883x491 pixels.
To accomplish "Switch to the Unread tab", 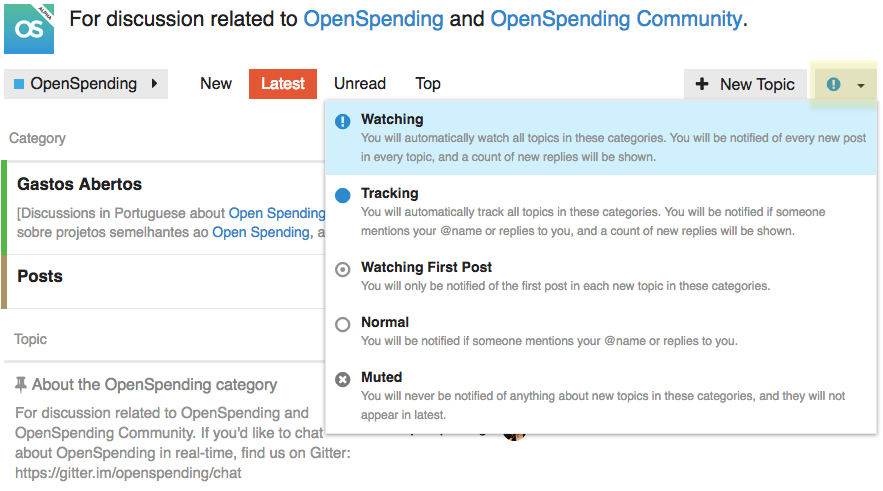I will (360, 84).
